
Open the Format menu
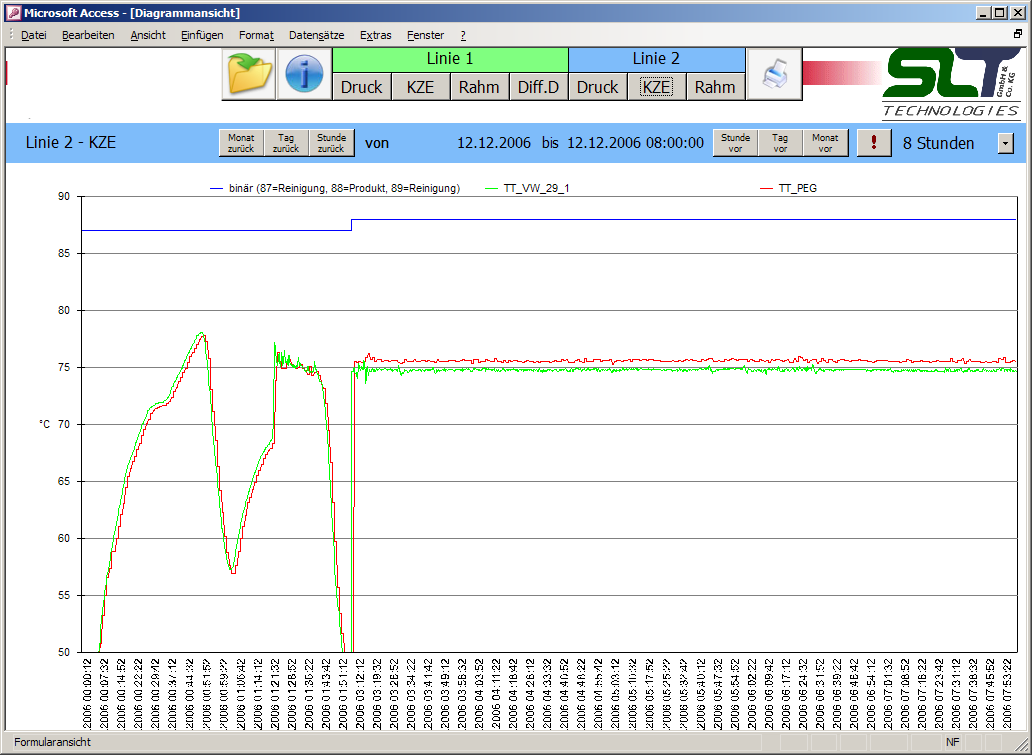pyautogui.click(x=256, y=35)
